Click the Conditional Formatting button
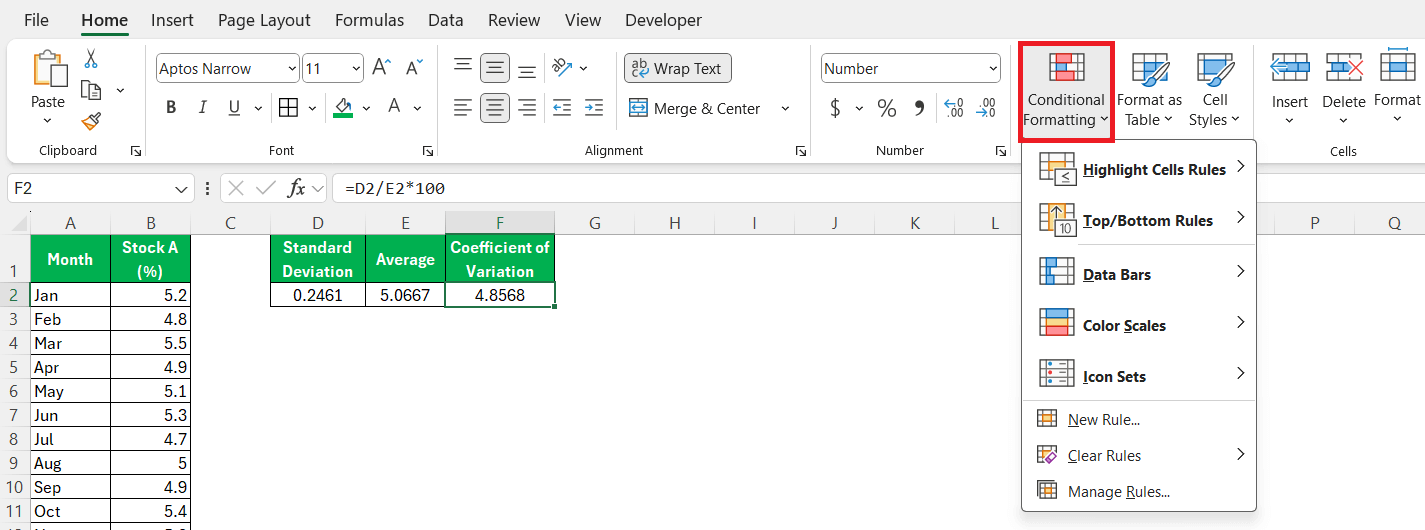 click(1066, 91)
